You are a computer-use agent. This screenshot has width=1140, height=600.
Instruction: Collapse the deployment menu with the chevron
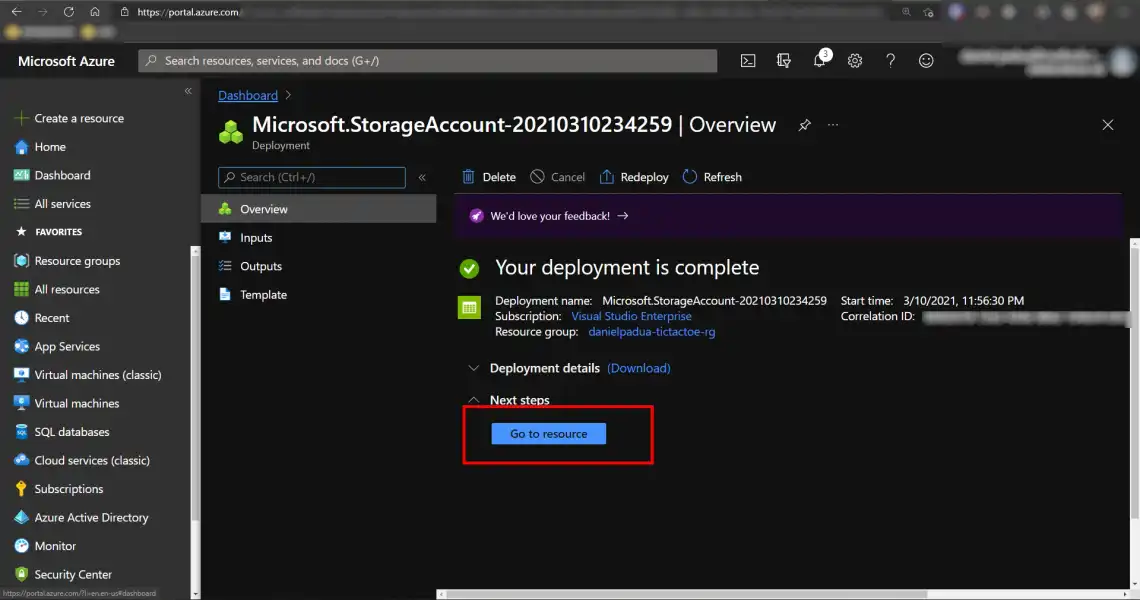point(422,176)
